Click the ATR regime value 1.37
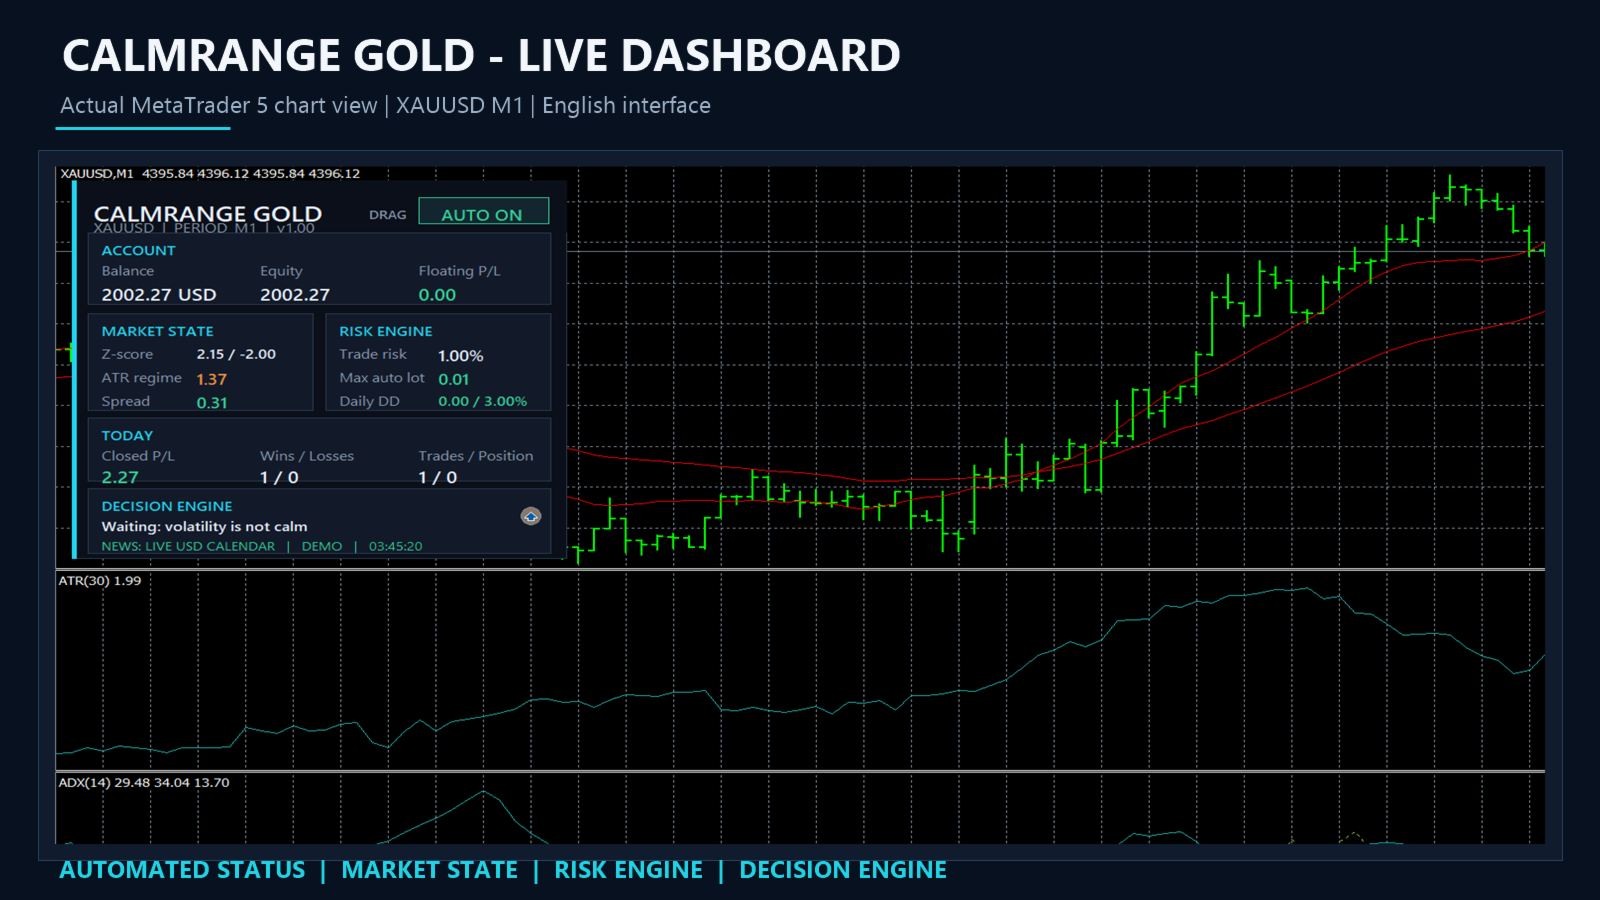This screenshot has width=1600, height=900. pos(212,379)
